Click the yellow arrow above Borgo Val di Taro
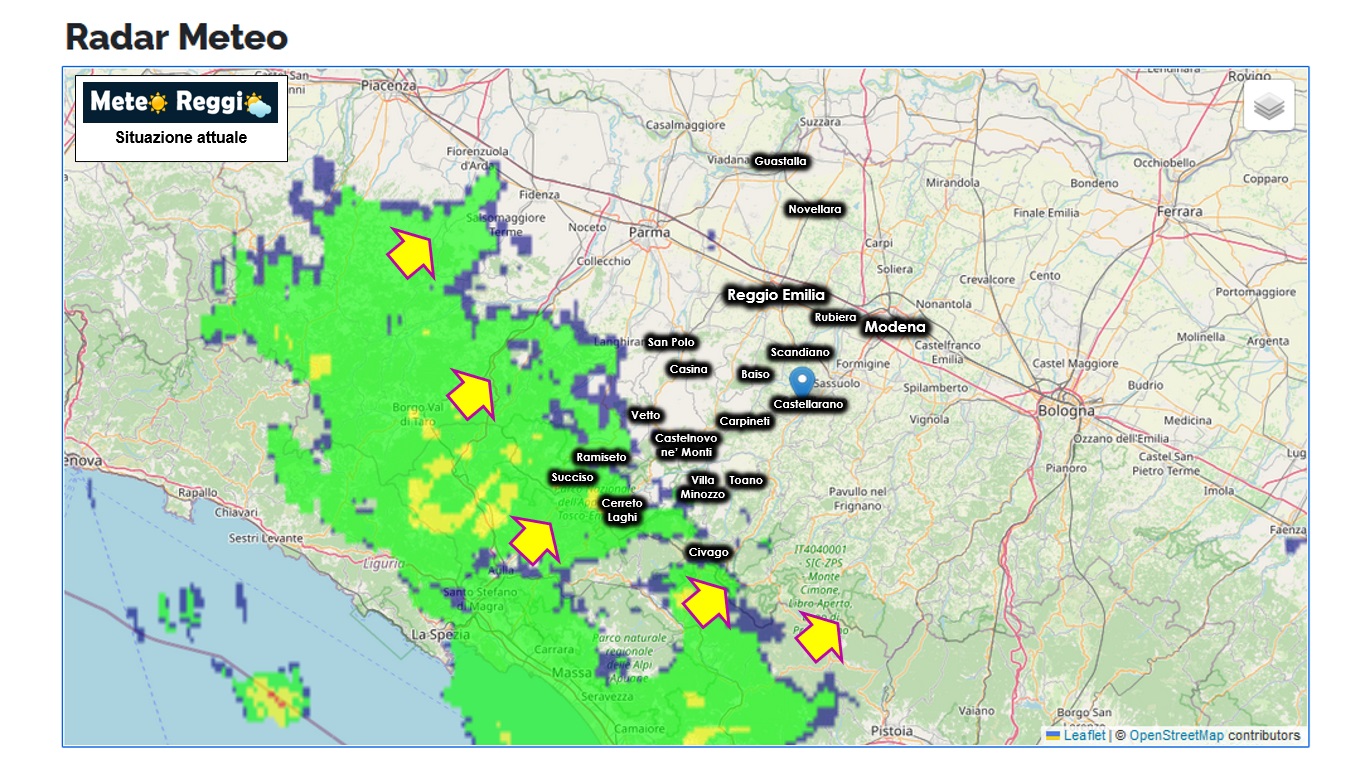The width and height of the screenshot is (1365, 767). tap(472, 394)
